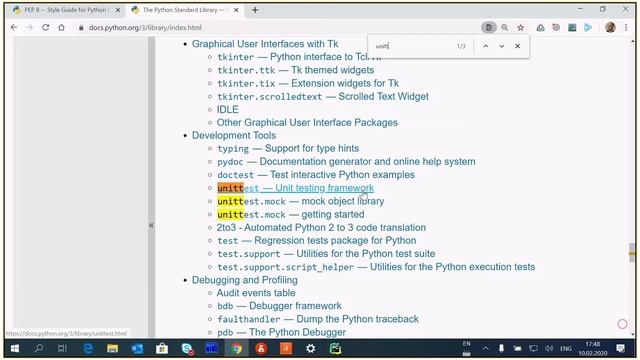Image resolution: width=640 pixels, height=360 pixels.
Task: Jump to next find result
Action: [502, 46]
